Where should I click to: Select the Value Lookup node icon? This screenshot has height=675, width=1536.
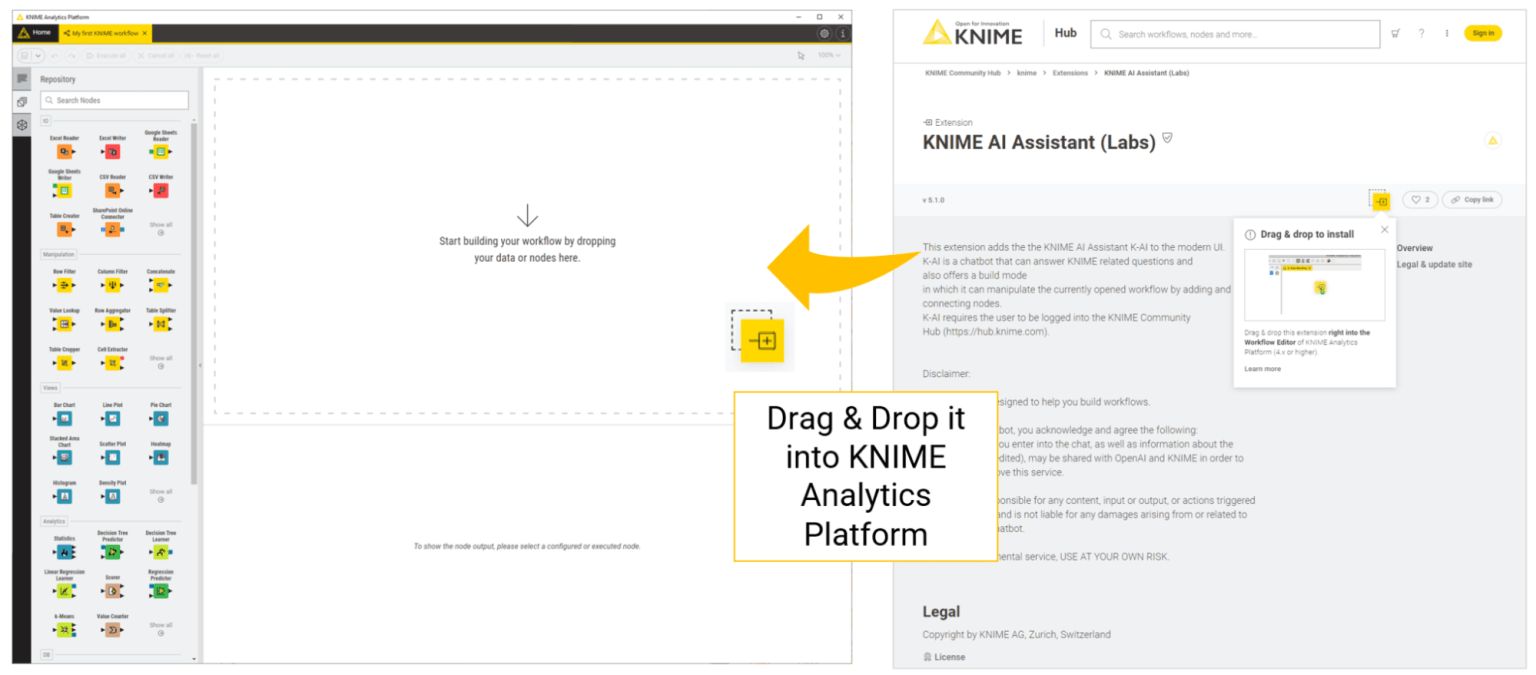(x=64, y=324)
